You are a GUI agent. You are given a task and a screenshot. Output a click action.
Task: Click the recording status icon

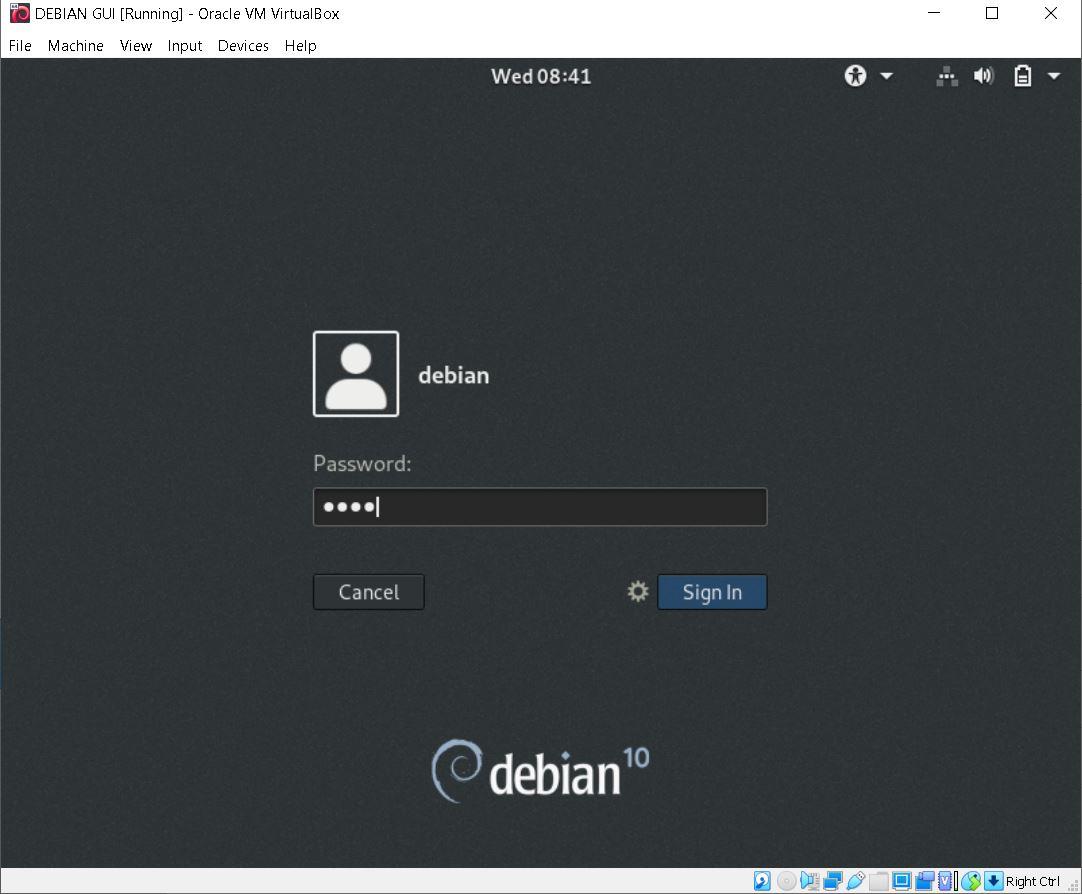pyautogui.click(x=925, y=881)
